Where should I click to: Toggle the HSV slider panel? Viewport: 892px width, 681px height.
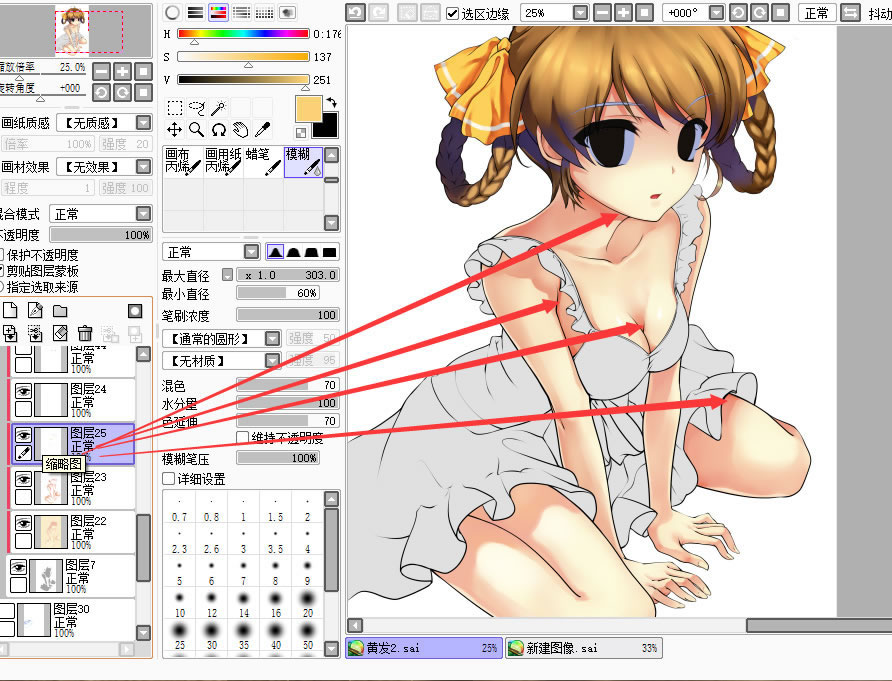pyautogui.click(x=218, y=13)
